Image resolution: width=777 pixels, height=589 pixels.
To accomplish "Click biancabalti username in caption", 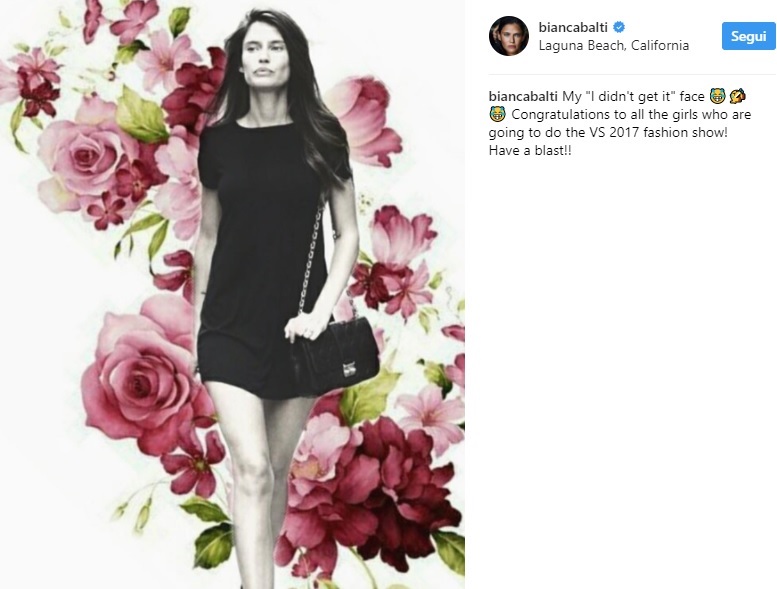I will pos(523,96).
